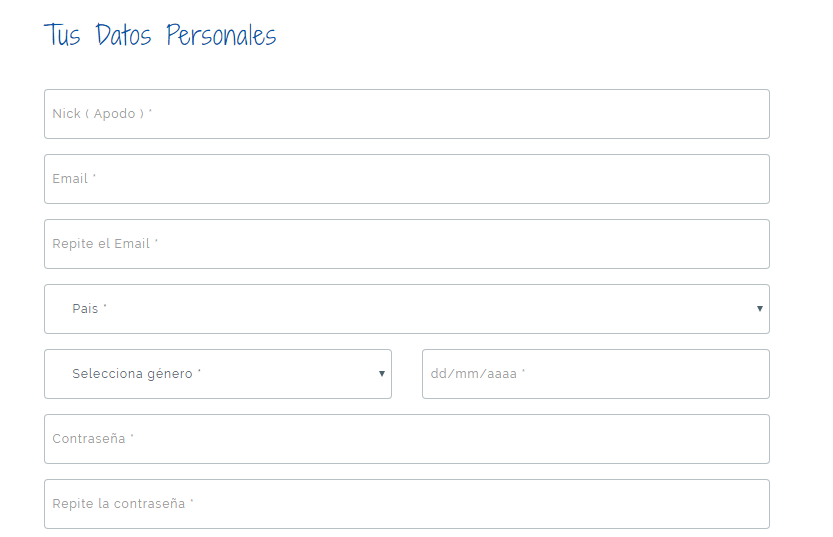Click the required asterisk after Email

click(94, 177)
